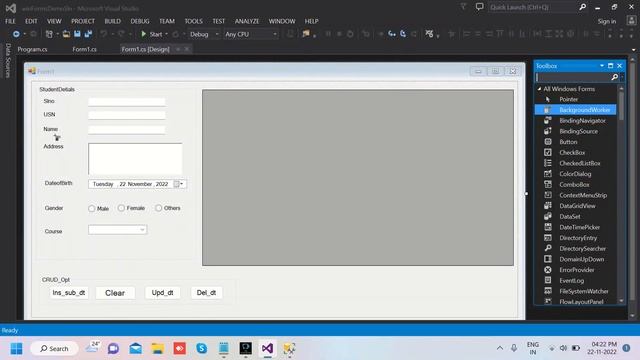
Task: Select FileSystemWatcher in the Toolbox
Action: (576, 291)
